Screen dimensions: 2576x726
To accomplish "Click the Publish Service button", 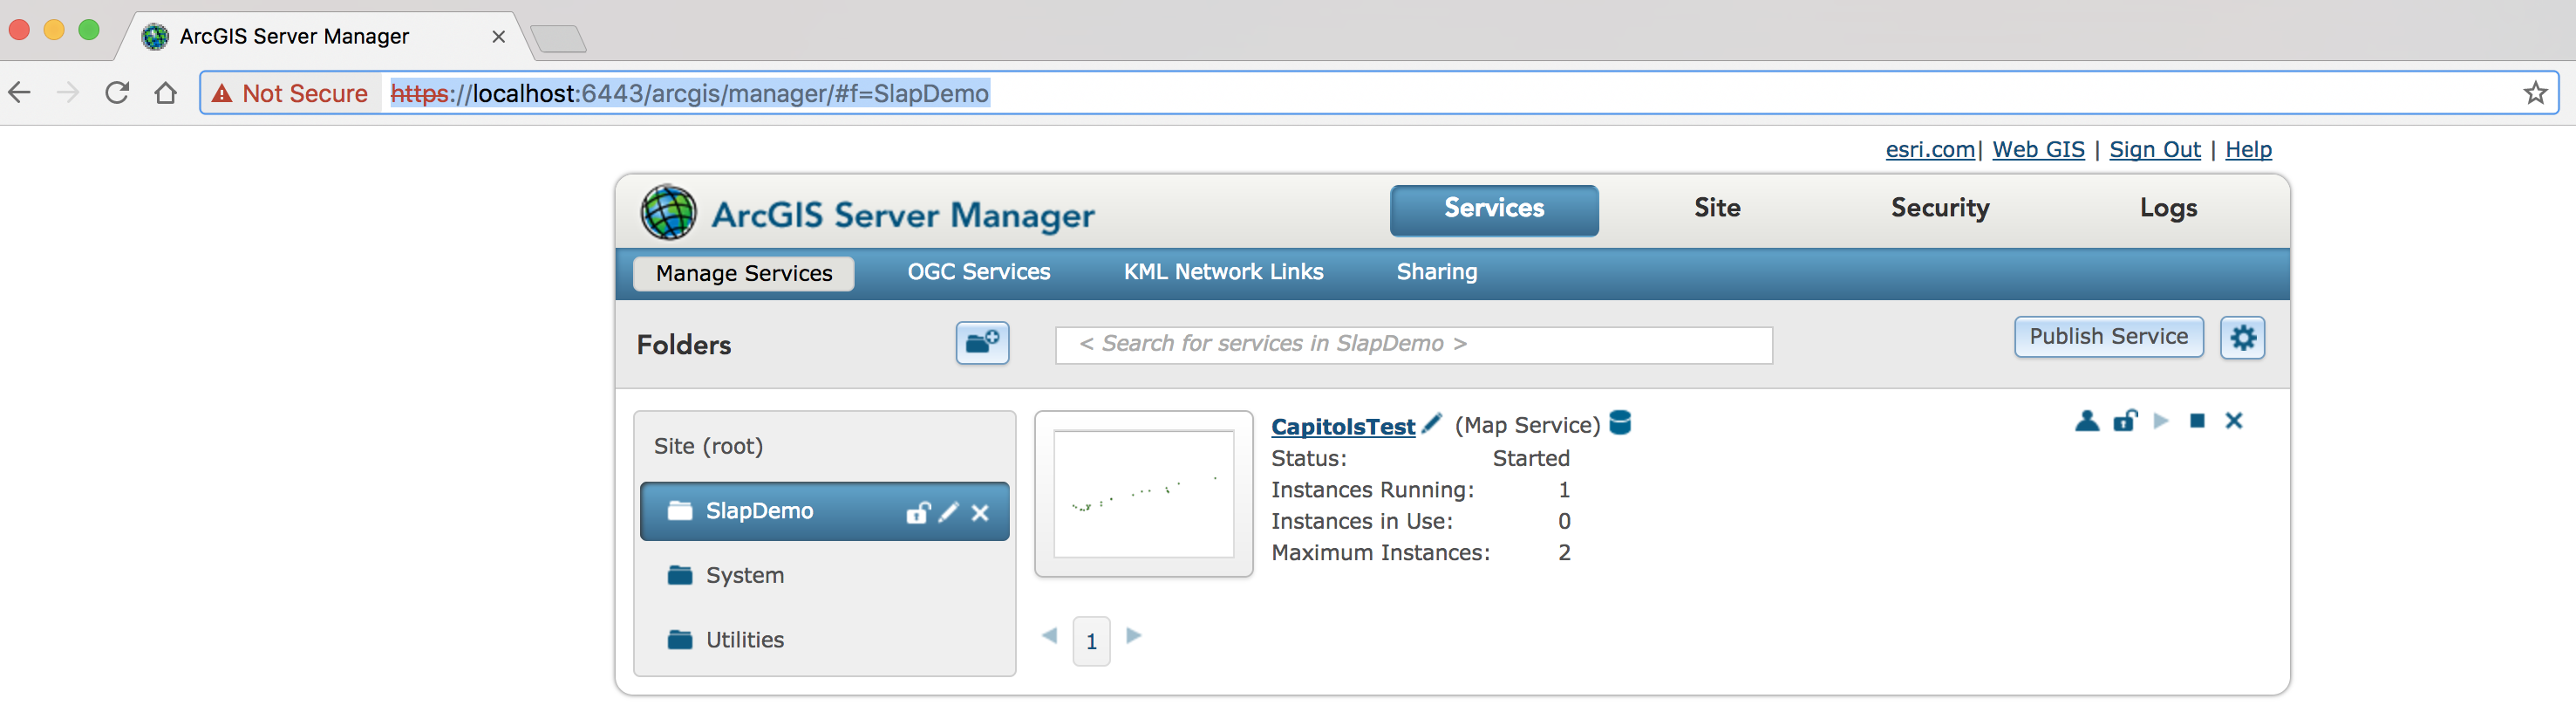I will tap(2108, 337).
